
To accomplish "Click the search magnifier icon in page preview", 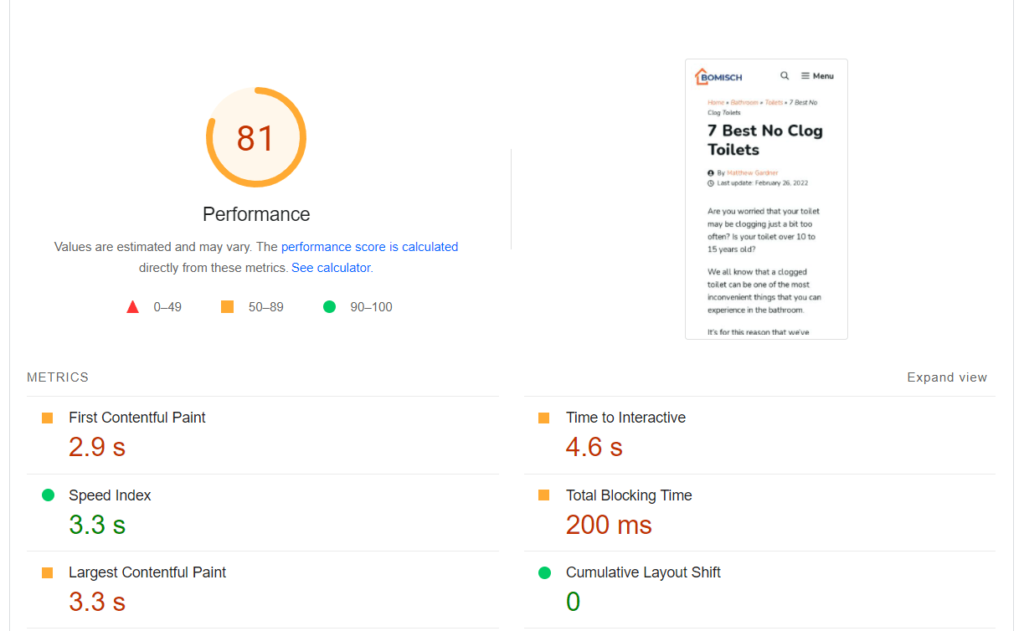I will (785, 76).
